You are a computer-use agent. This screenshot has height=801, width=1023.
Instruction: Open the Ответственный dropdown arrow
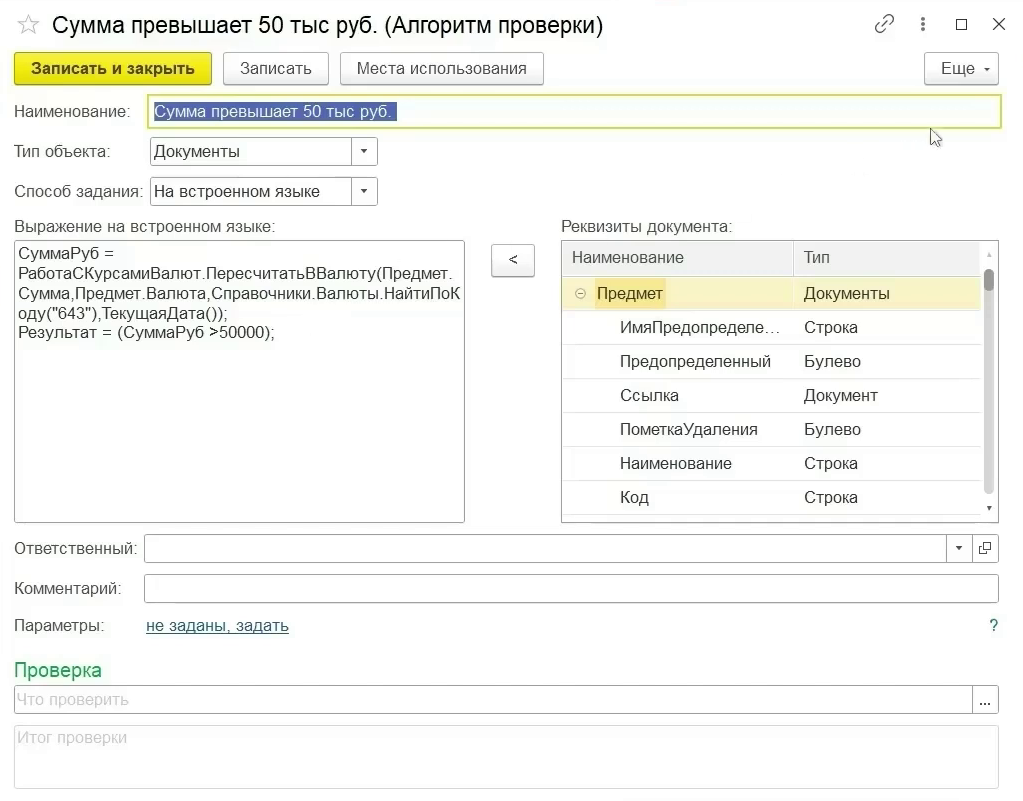pos(959,548)
